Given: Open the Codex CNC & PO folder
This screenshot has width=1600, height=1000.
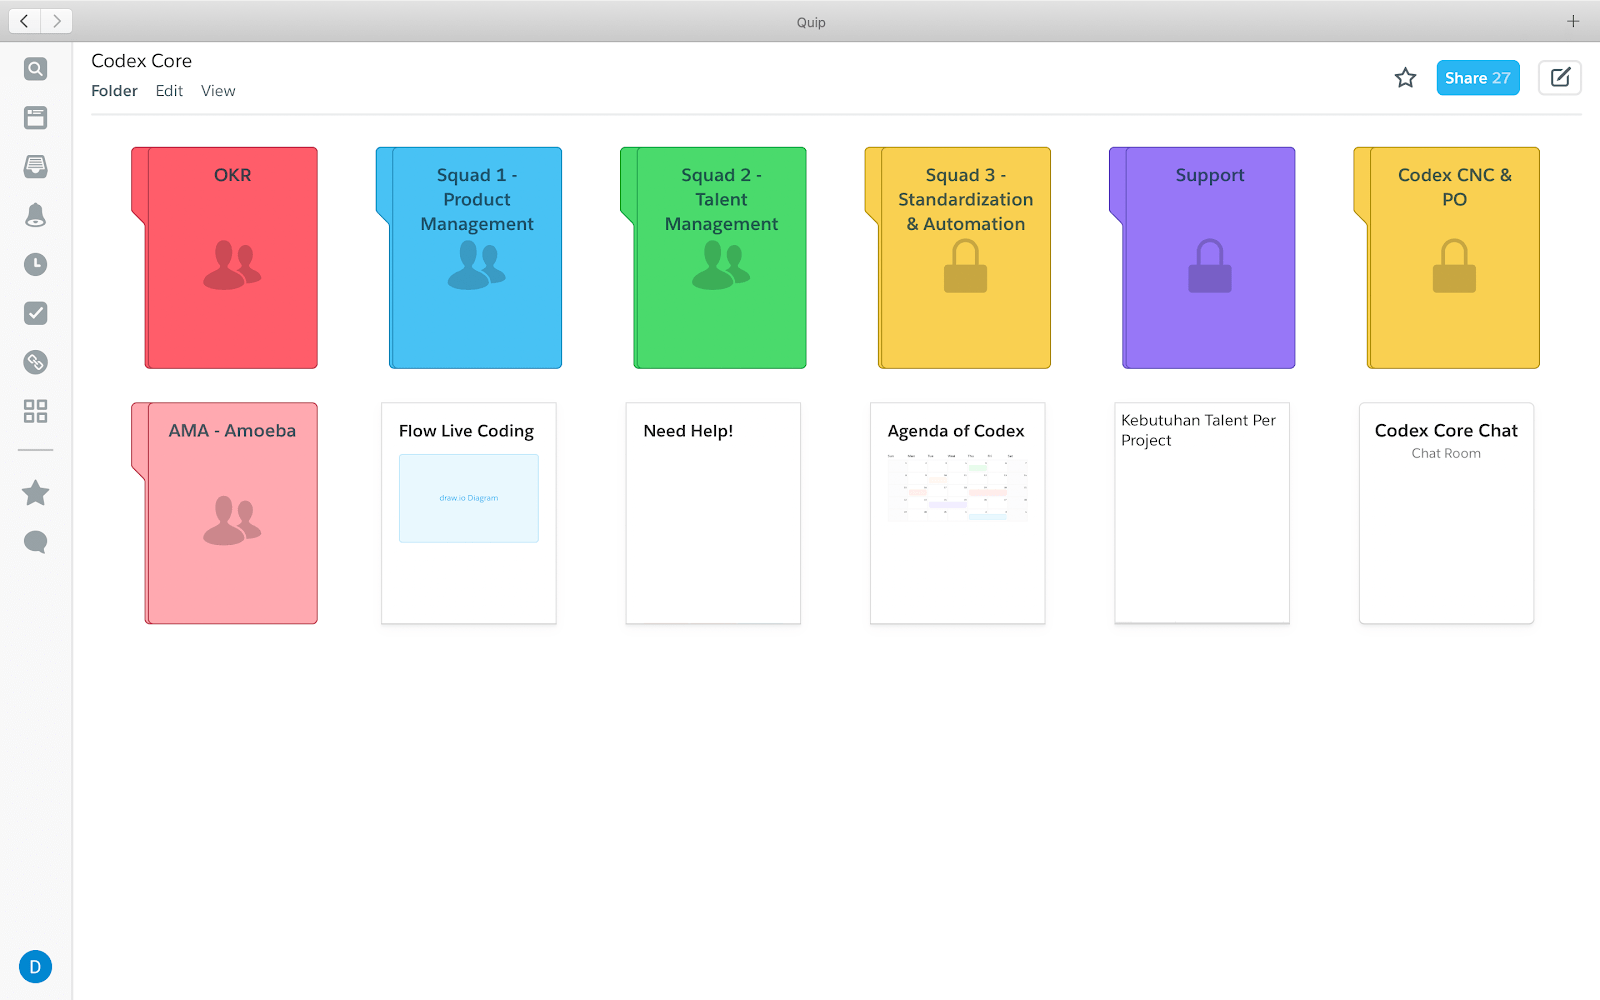Looking at the screenshot, I should (1447, 258).
